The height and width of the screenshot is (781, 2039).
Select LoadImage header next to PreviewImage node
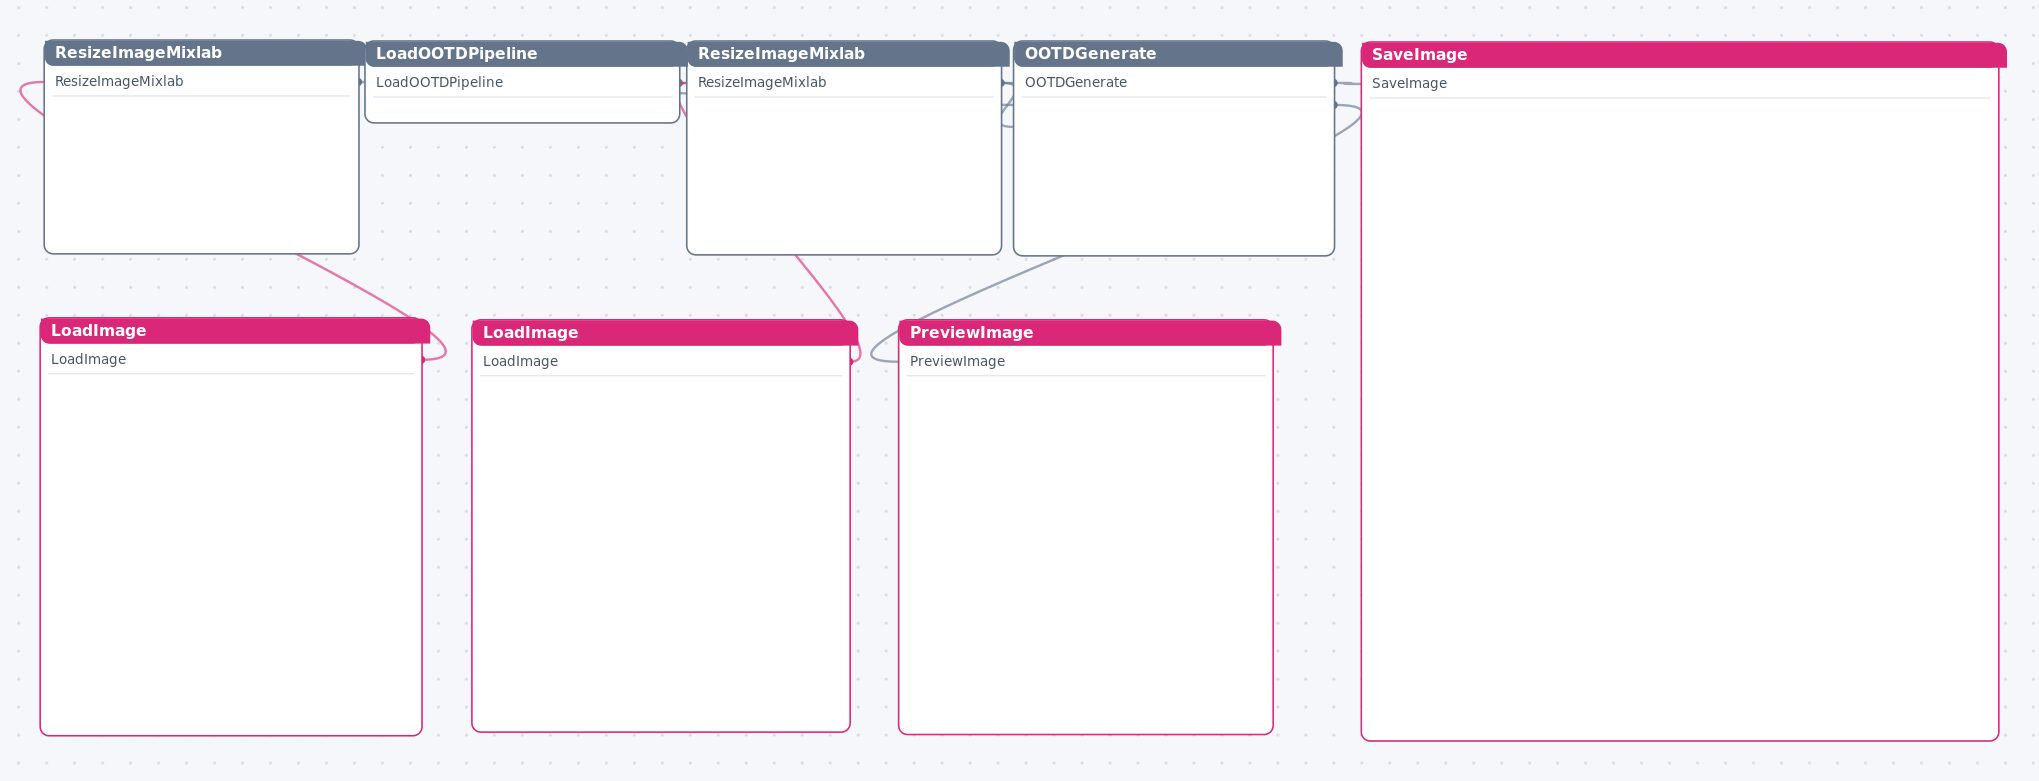(665, 333)
